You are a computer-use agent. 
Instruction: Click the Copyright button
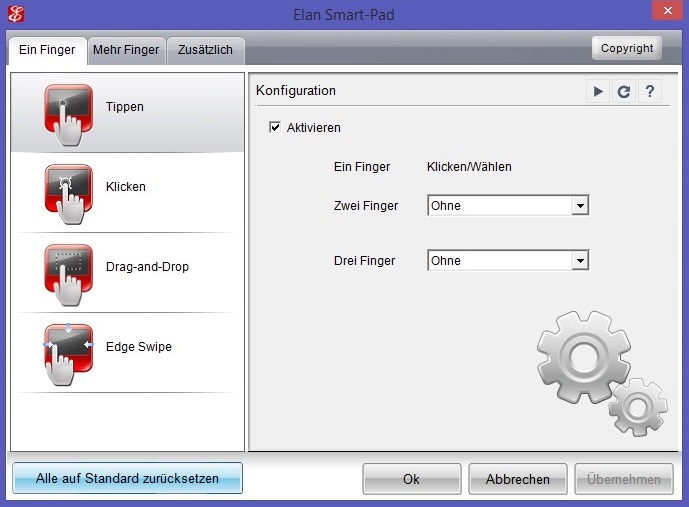coord(627,48)
